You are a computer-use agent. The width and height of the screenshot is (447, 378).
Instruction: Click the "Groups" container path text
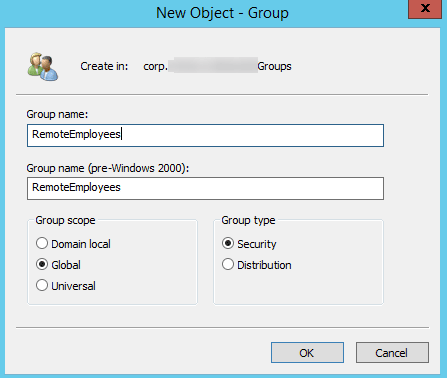tap(274, 66)
